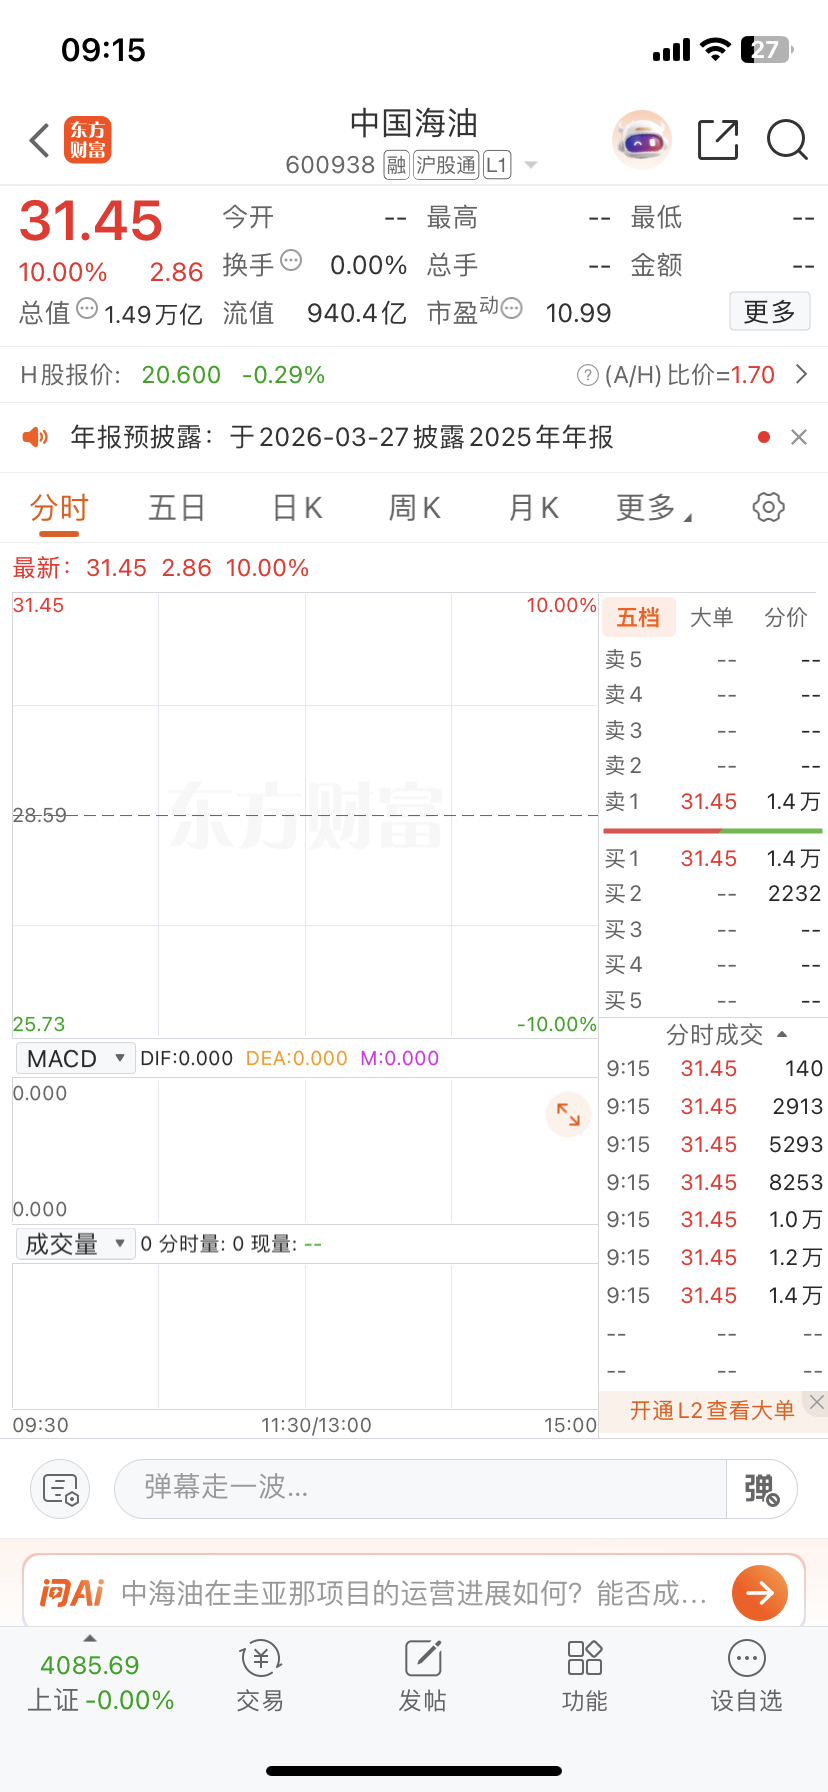The width and height of the screenshot is (828, 1792).
Task: Open suggested 中海油在圭亚那 AI question
Action: point(415,1592)
